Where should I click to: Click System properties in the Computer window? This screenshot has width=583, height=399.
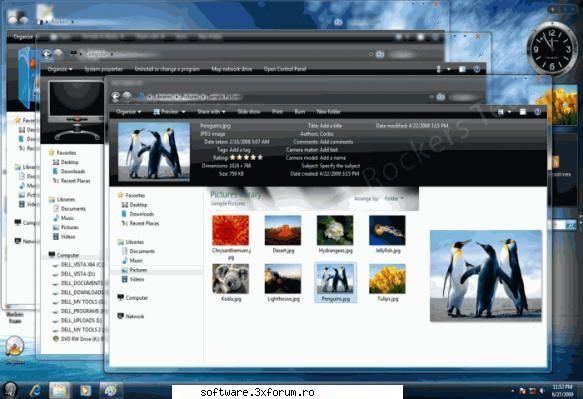pos(103,69)
